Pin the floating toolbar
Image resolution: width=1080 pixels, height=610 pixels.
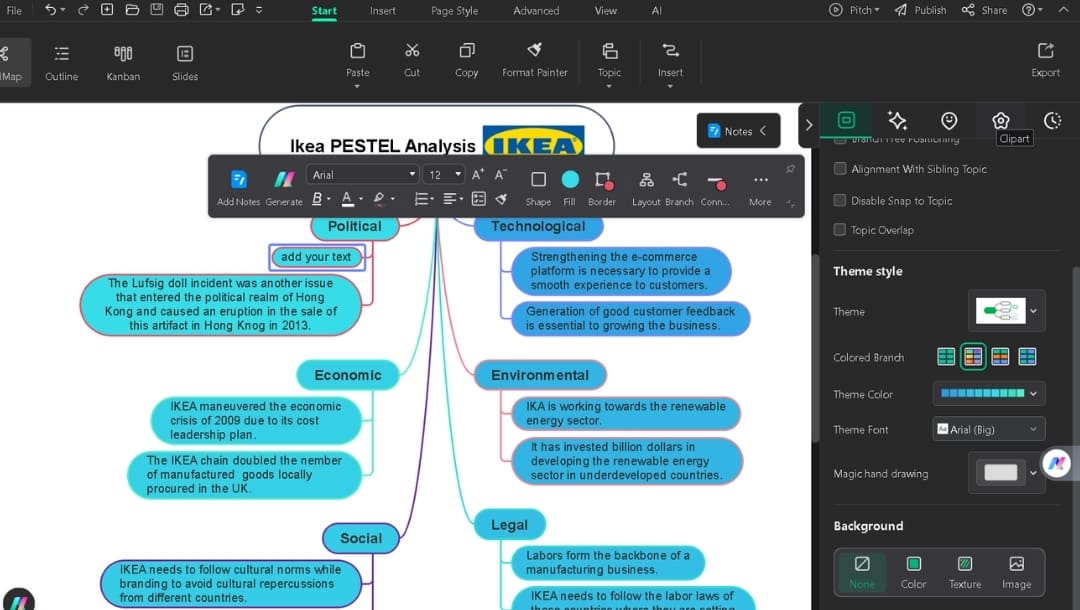pos(790,169)
